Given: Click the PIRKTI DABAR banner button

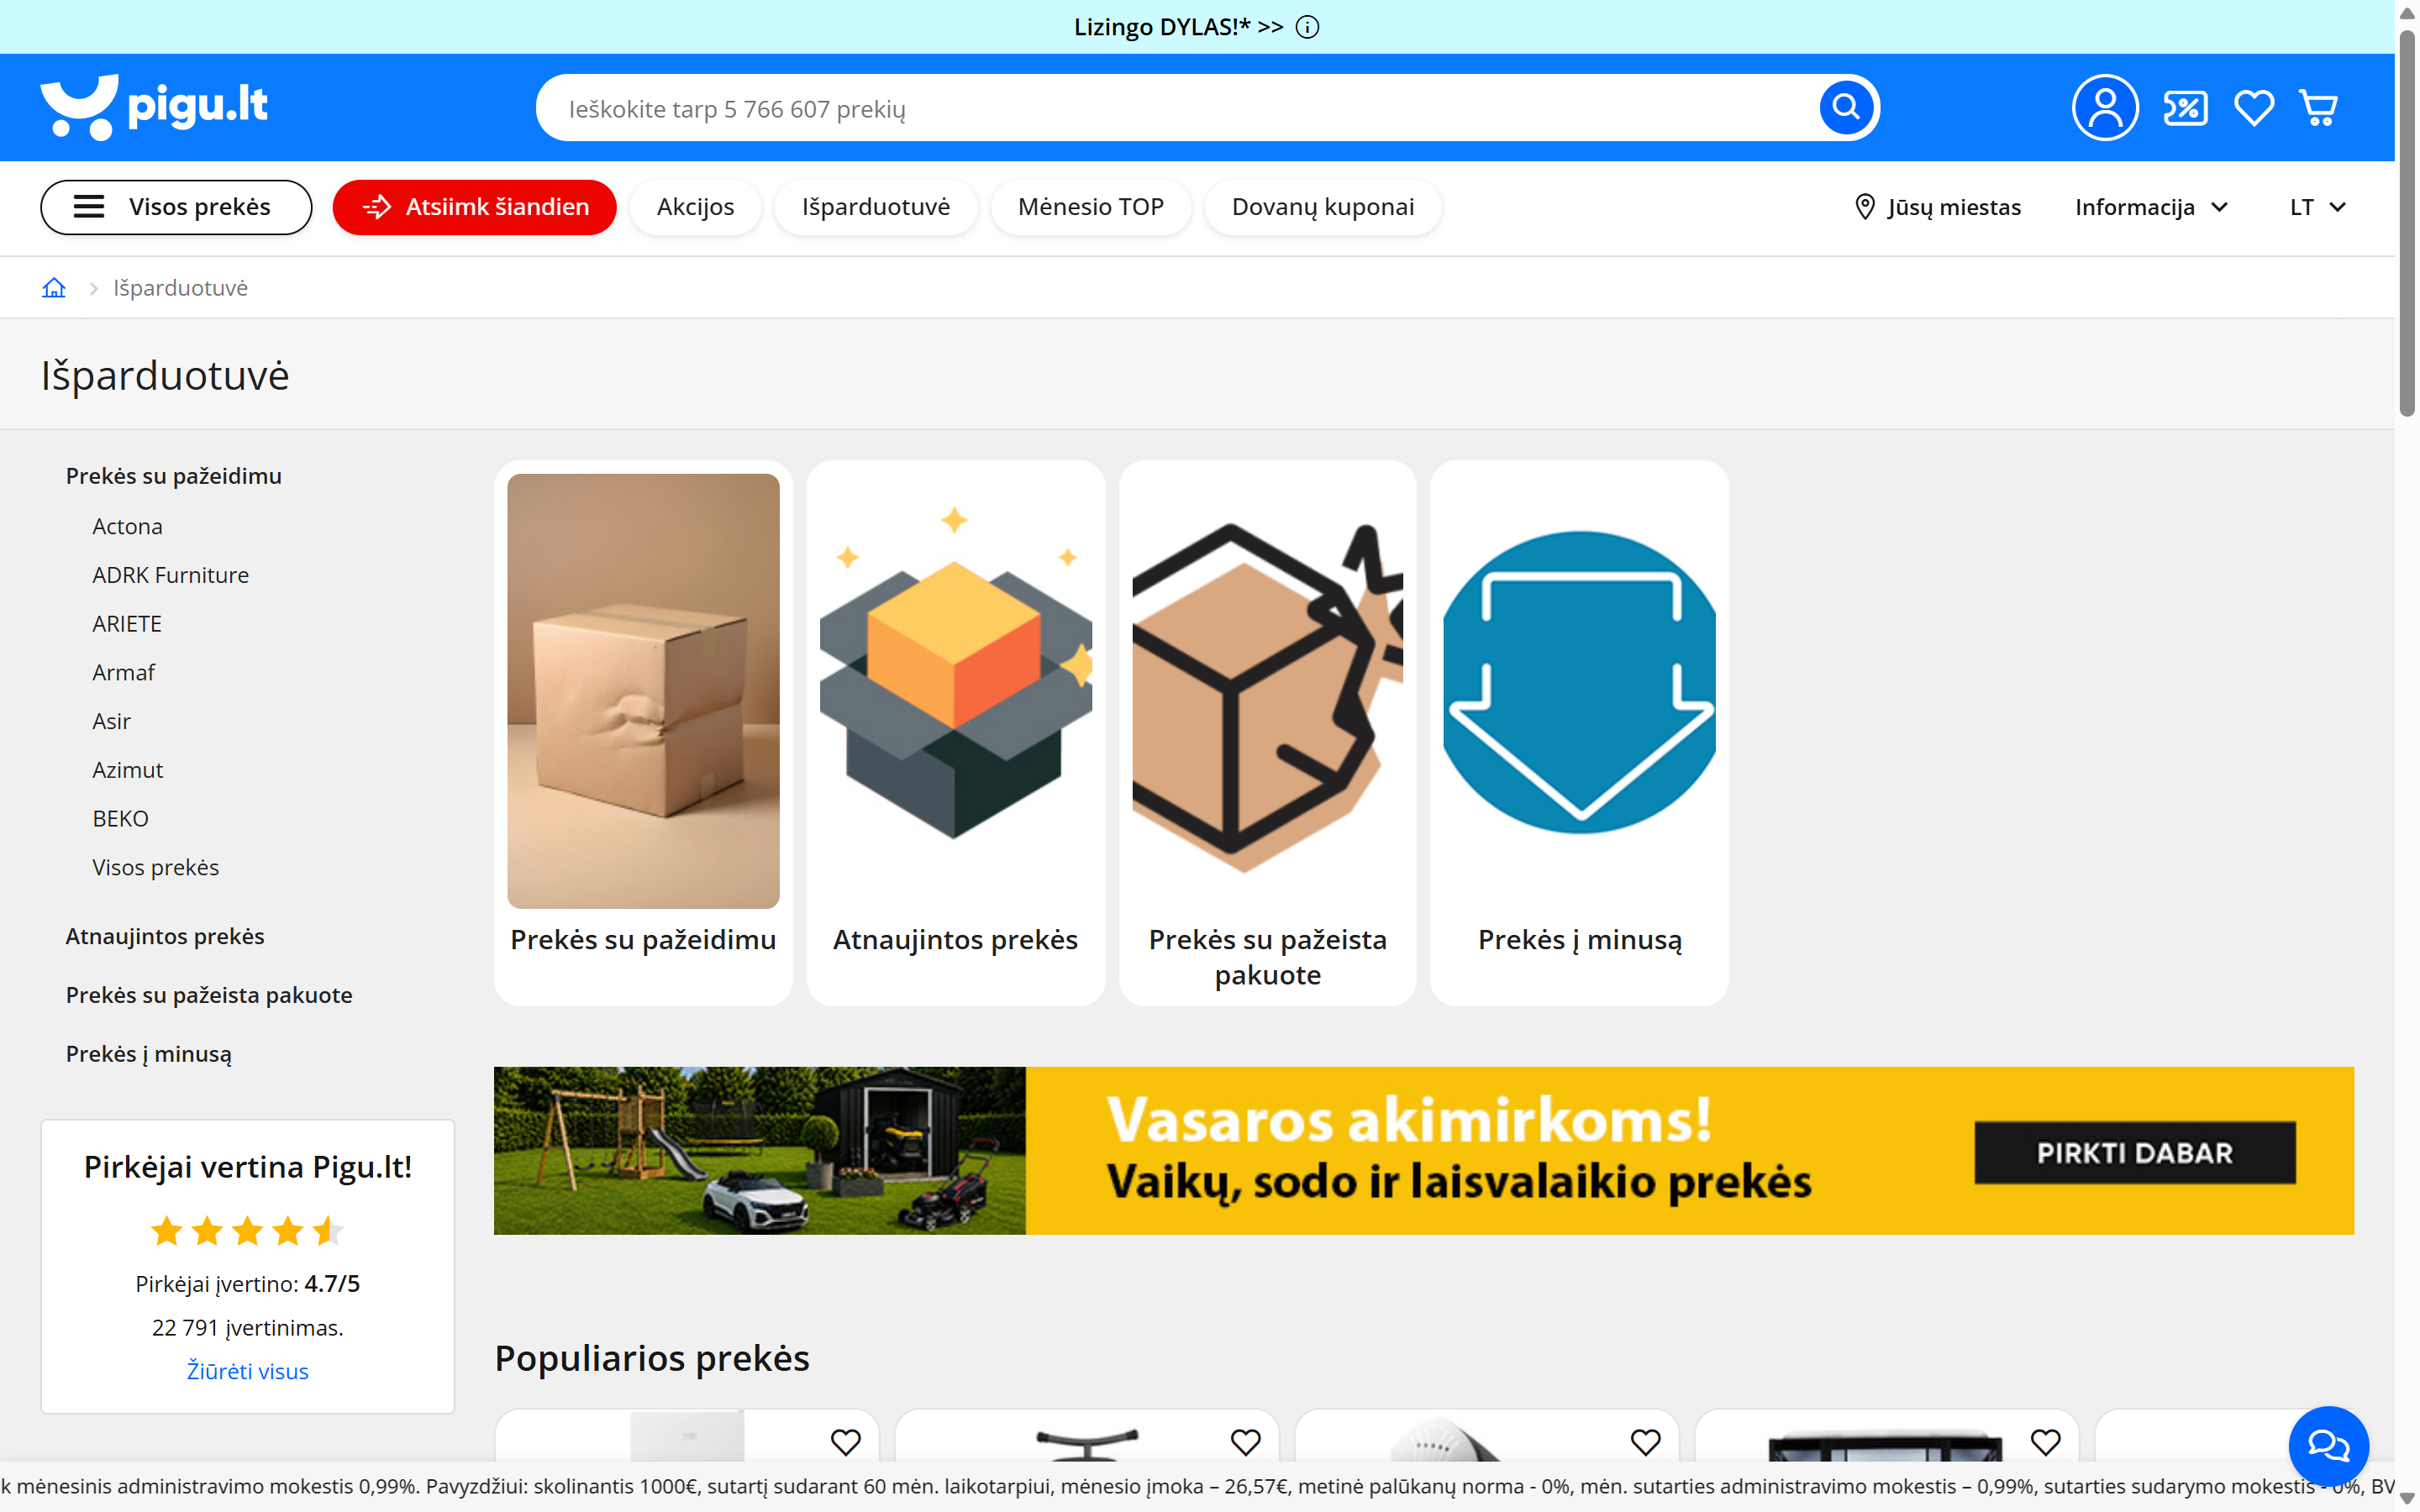Looking at the screenshot, I should pos(2134,1153).
